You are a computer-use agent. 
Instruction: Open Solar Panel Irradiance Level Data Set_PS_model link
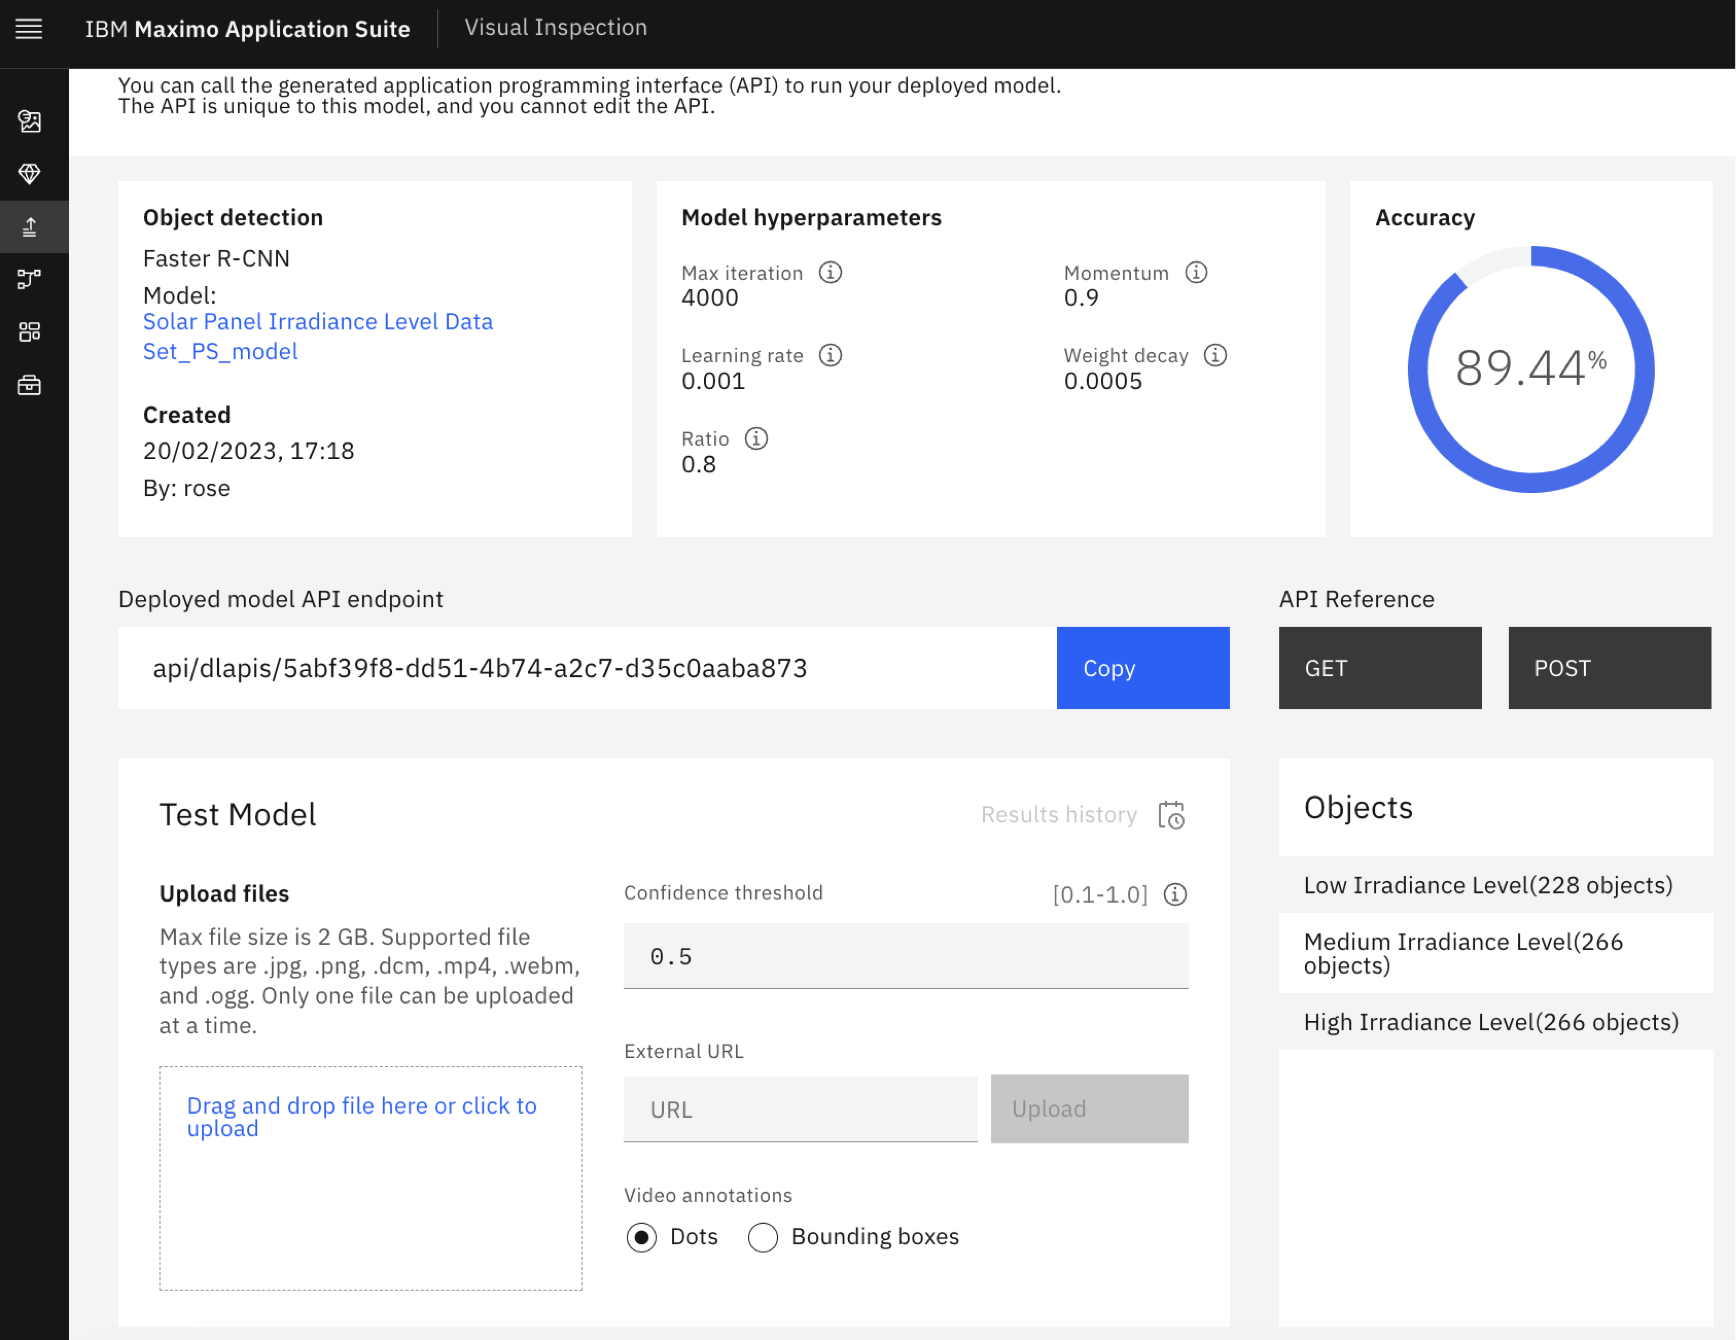(x=318, y=336)
